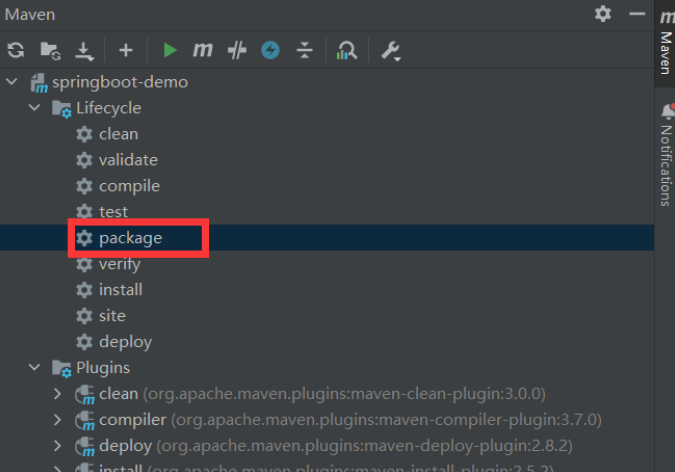Show dependencies analyzer icon
Viewport: 675px width, 472px height.
click(x=347, y=51)
